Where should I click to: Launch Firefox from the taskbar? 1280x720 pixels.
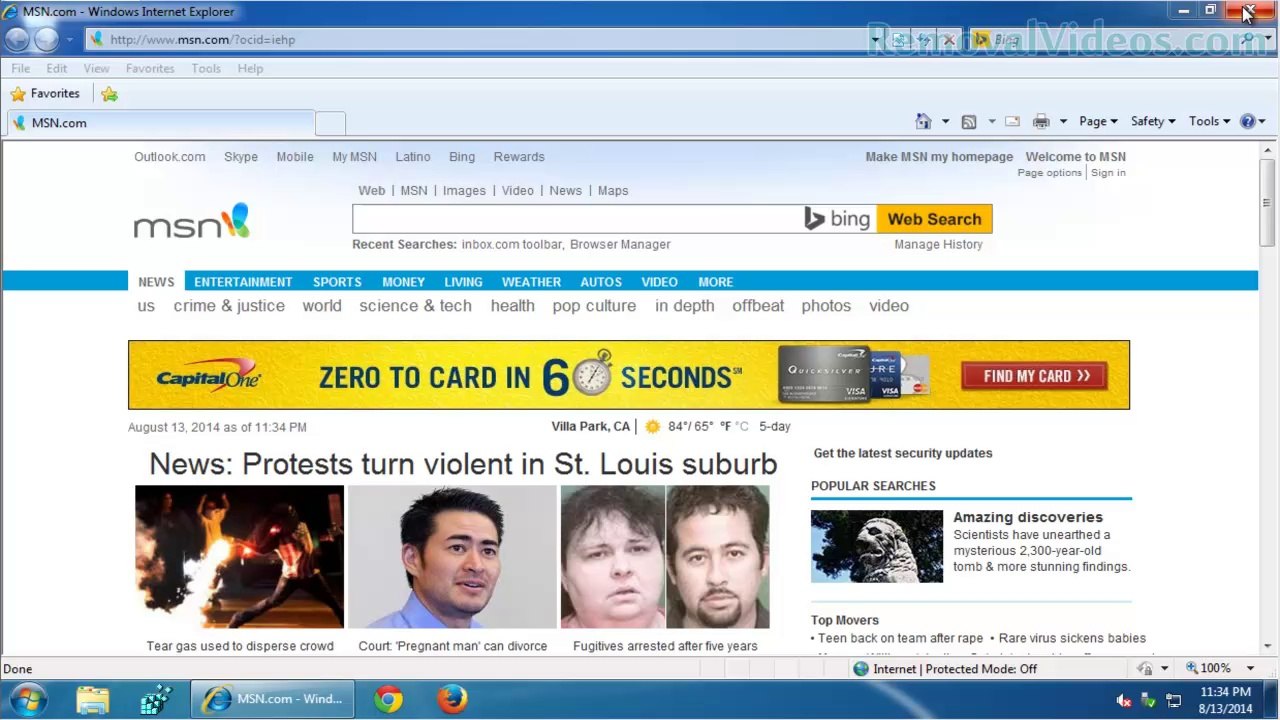(452, 699)
